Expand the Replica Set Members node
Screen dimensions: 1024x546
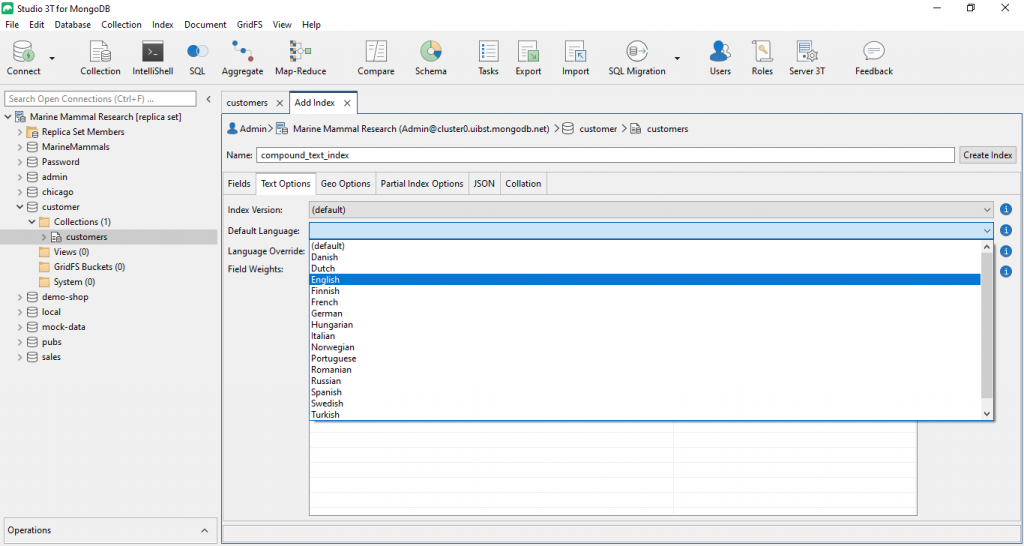(20, 132)
